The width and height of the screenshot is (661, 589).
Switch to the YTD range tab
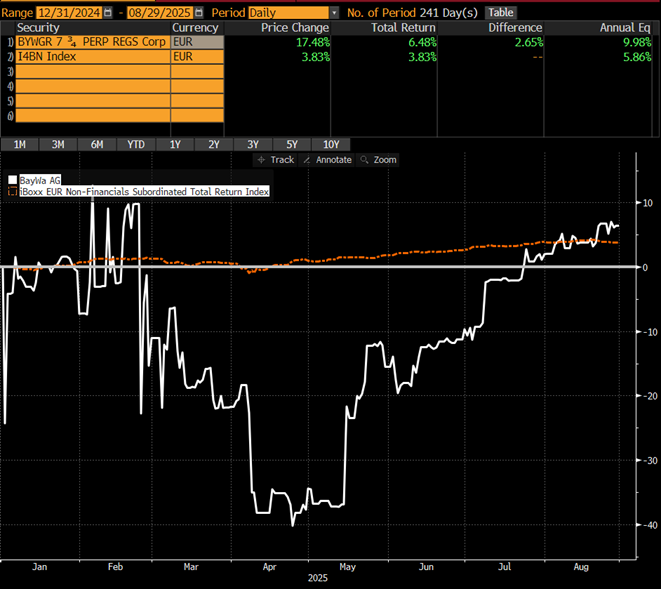click(136, 144)
